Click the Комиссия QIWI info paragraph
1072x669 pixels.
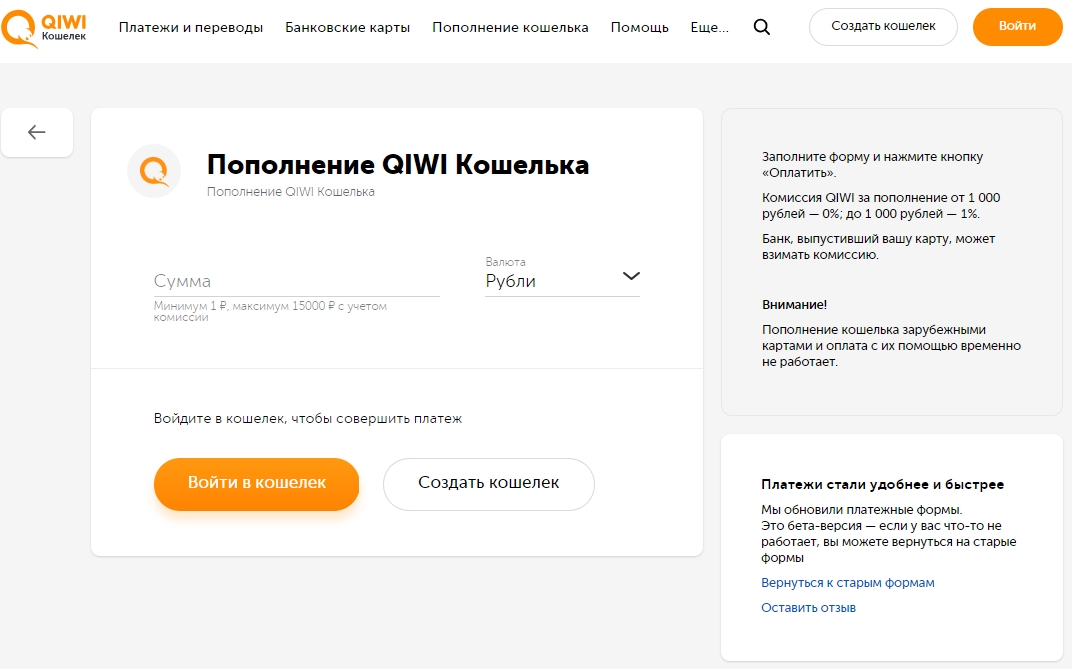[881, 206]
